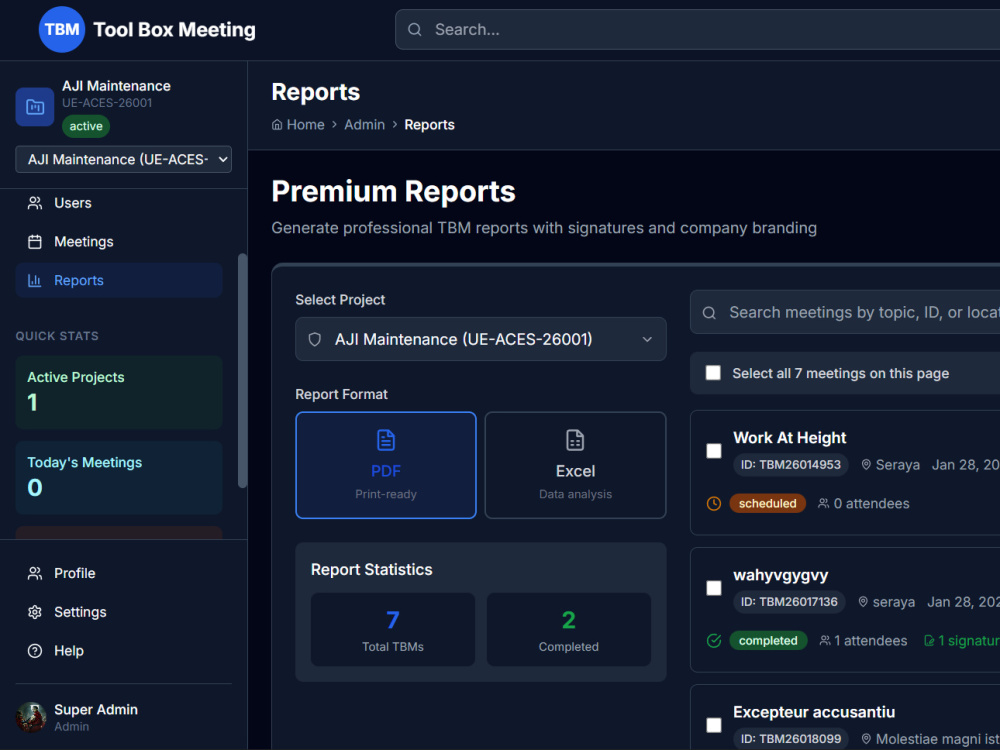Screen dimensions: 1000x750
Task: Open the Select Project dropdown
Action: [x=481, y=339]
